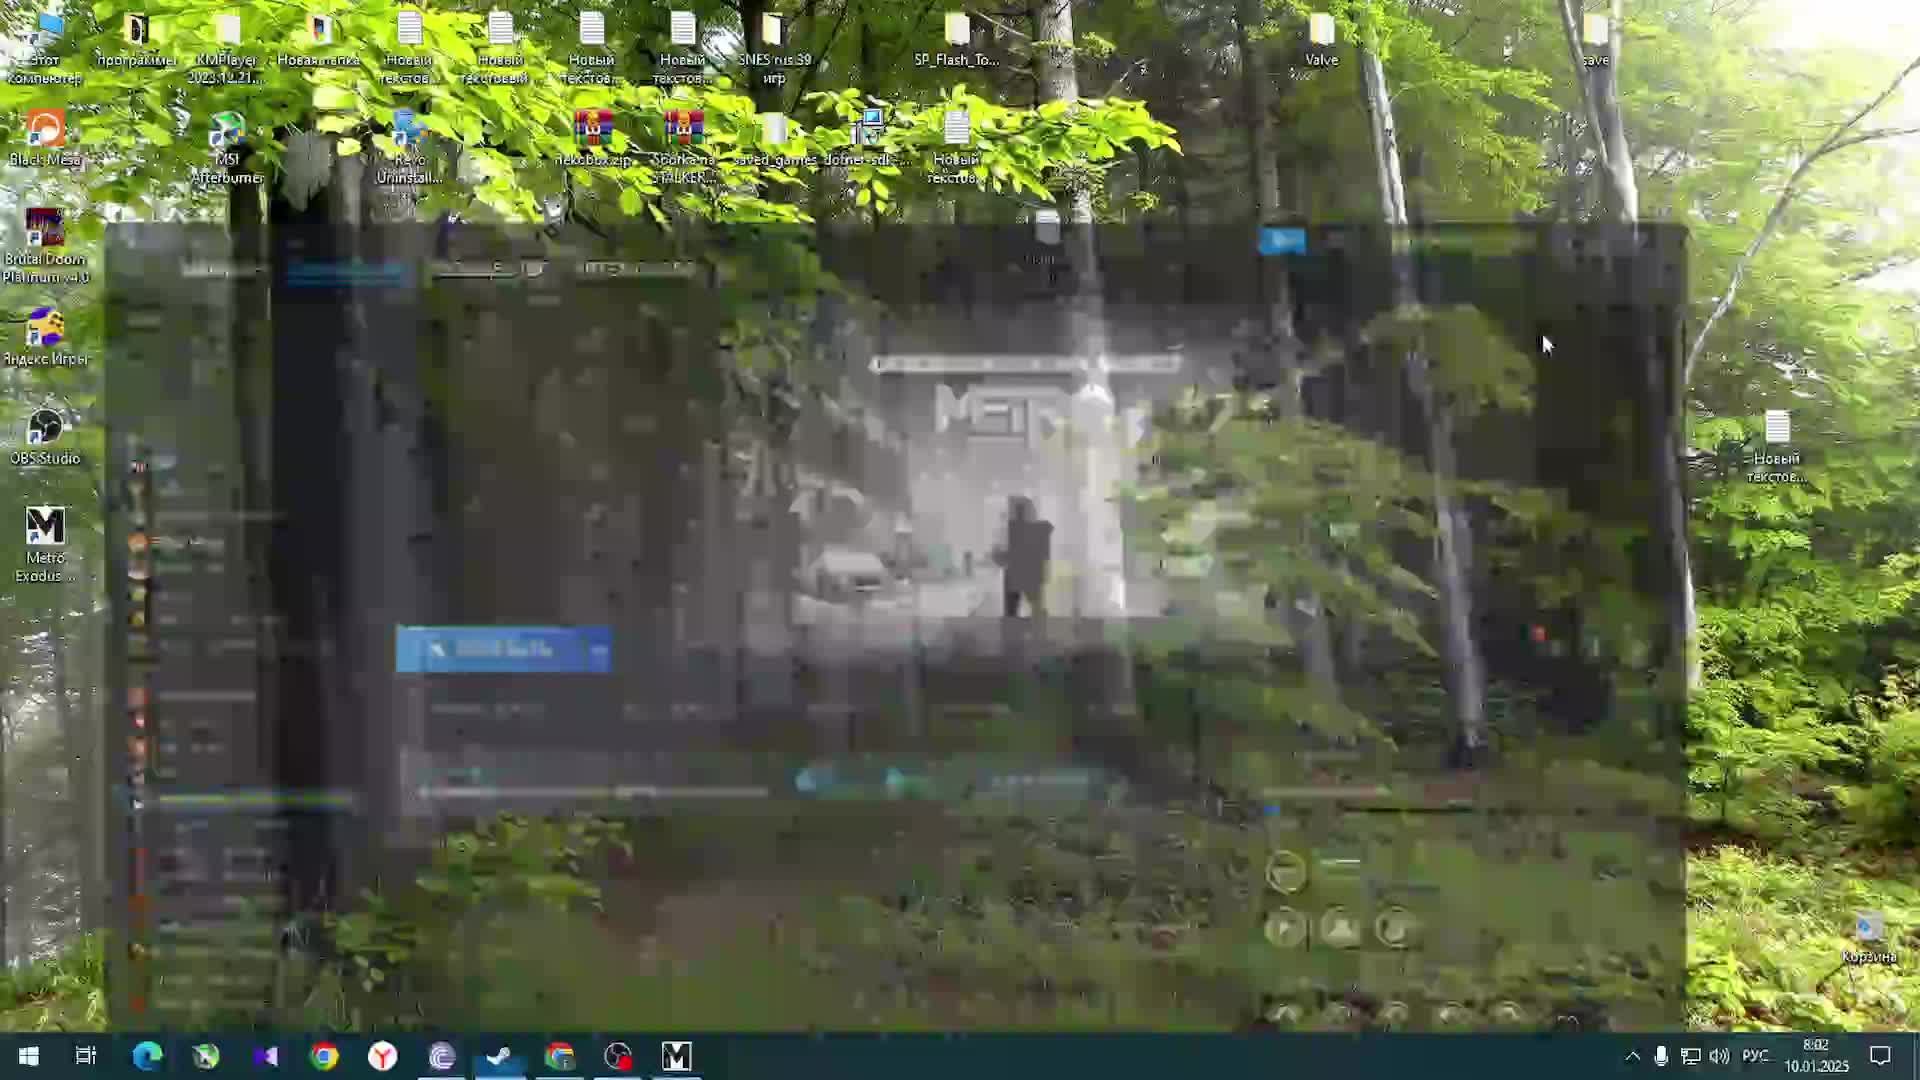Switch to Metro Exodus via the taskbar icon
Viewport: 1920px width, 1080px height.
[x=677, y=1056]
